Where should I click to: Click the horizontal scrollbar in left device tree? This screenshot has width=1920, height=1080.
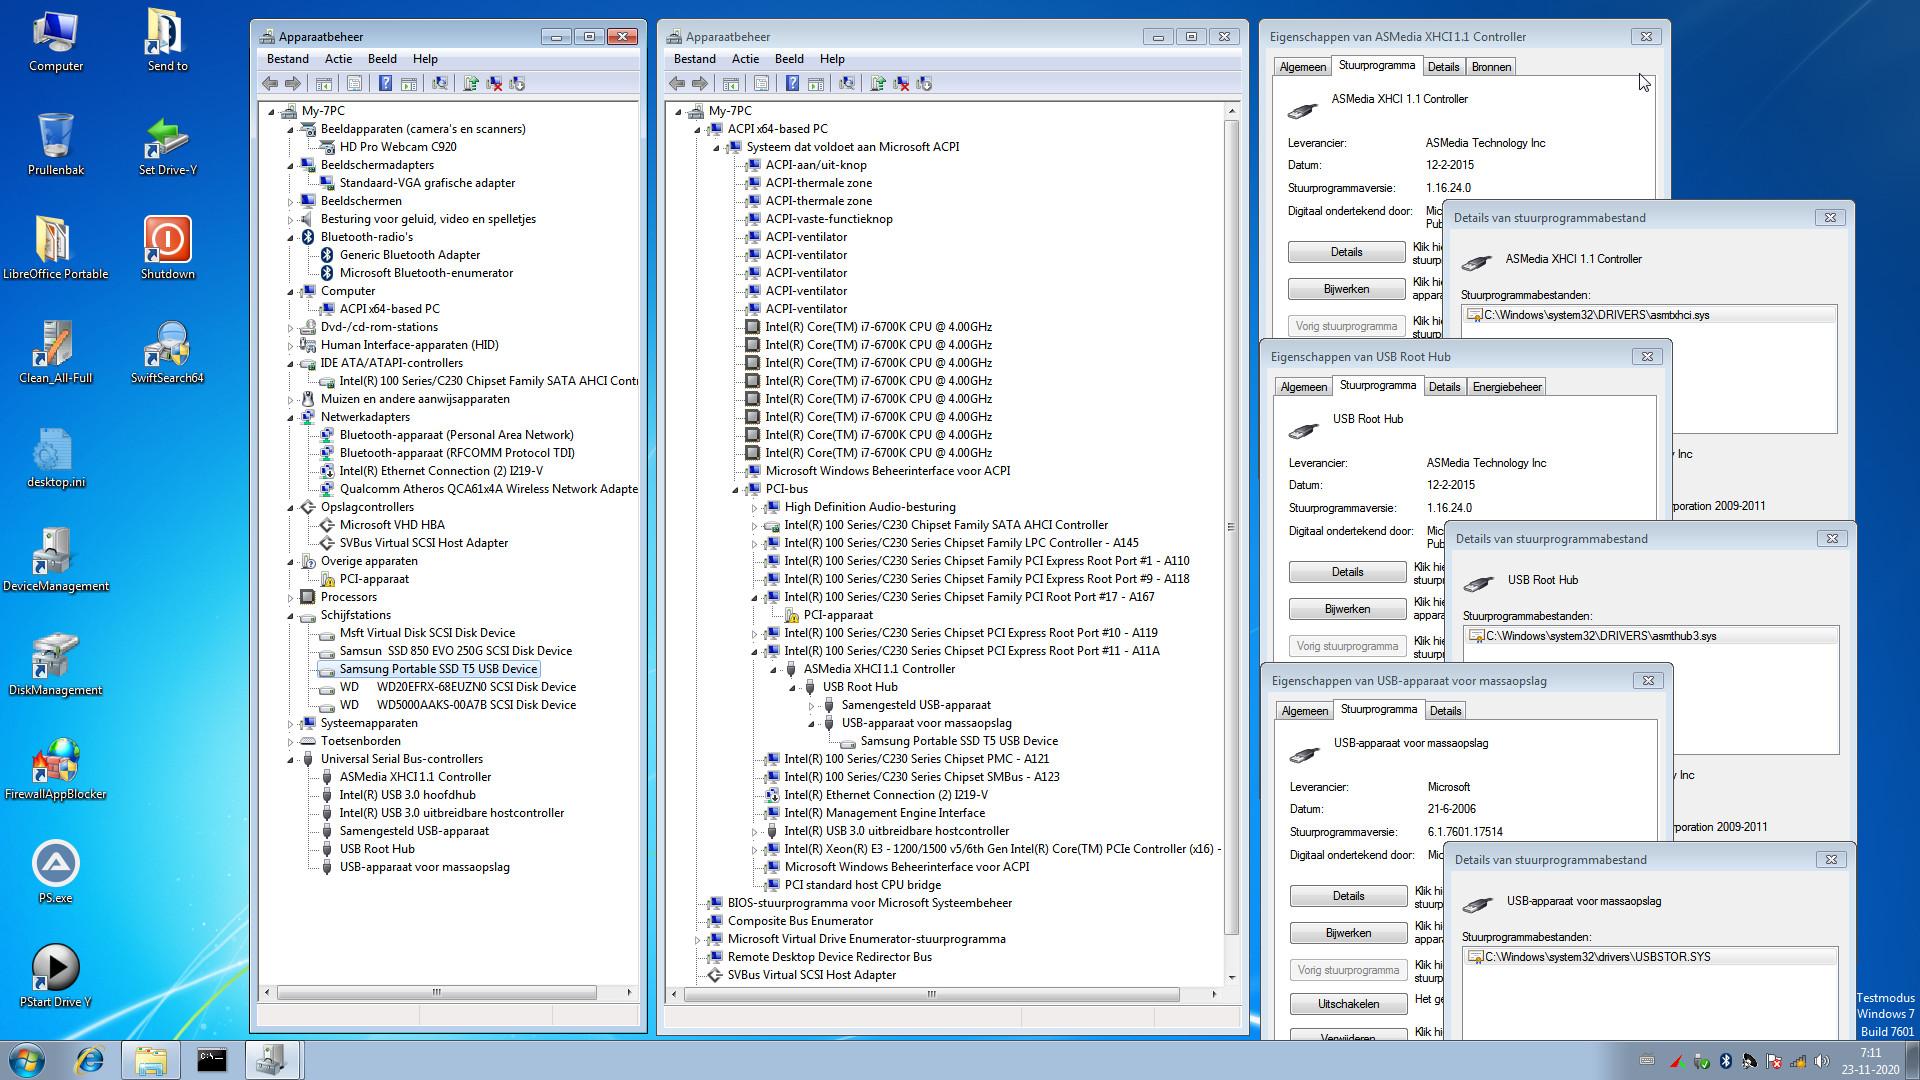(436, 993)
